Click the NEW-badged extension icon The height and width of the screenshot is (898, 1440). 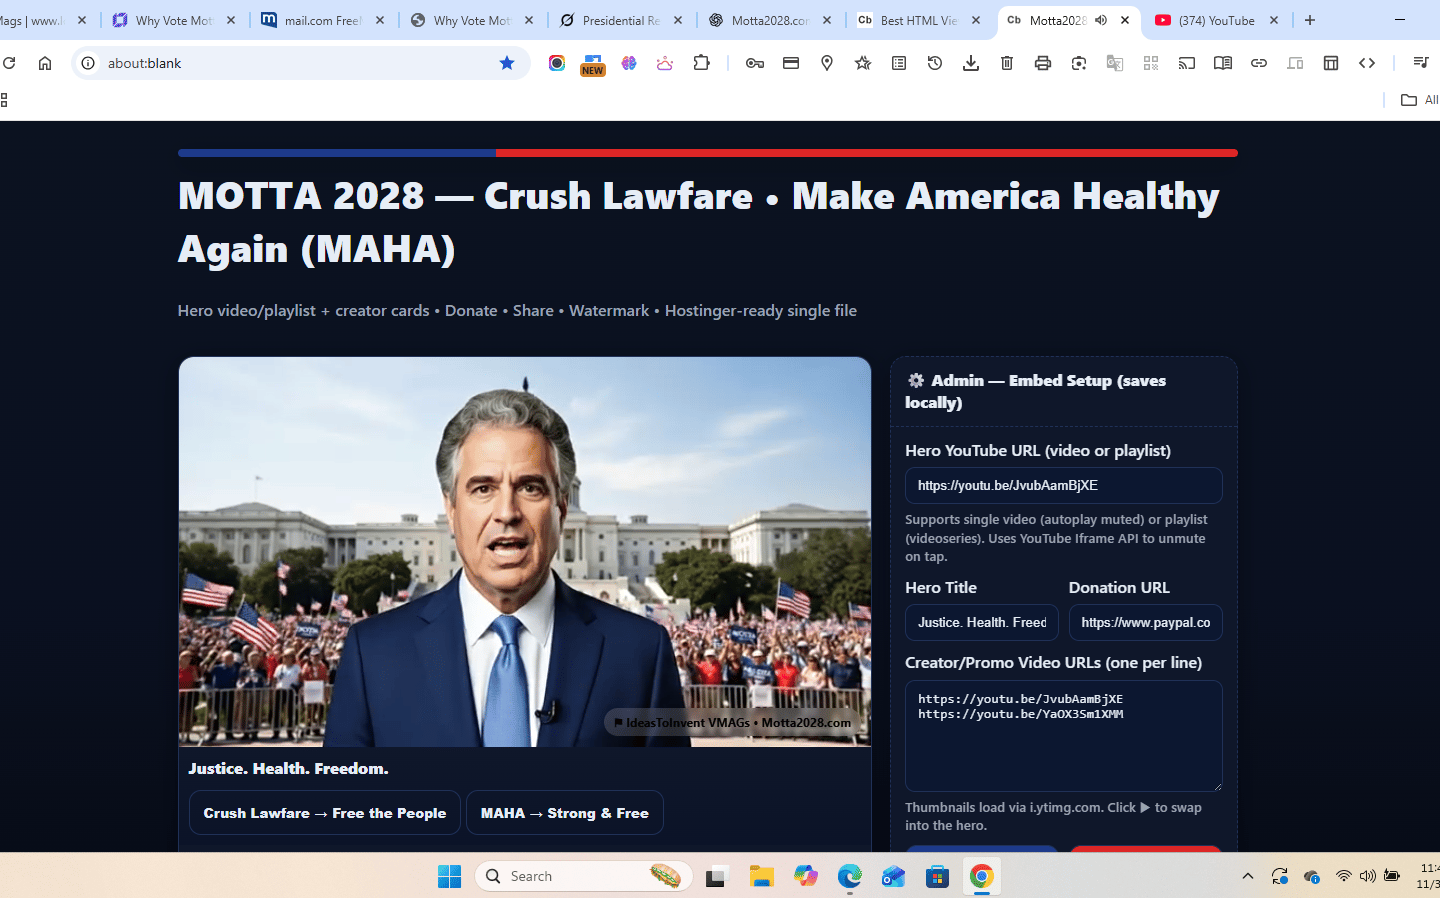[593, 64]
